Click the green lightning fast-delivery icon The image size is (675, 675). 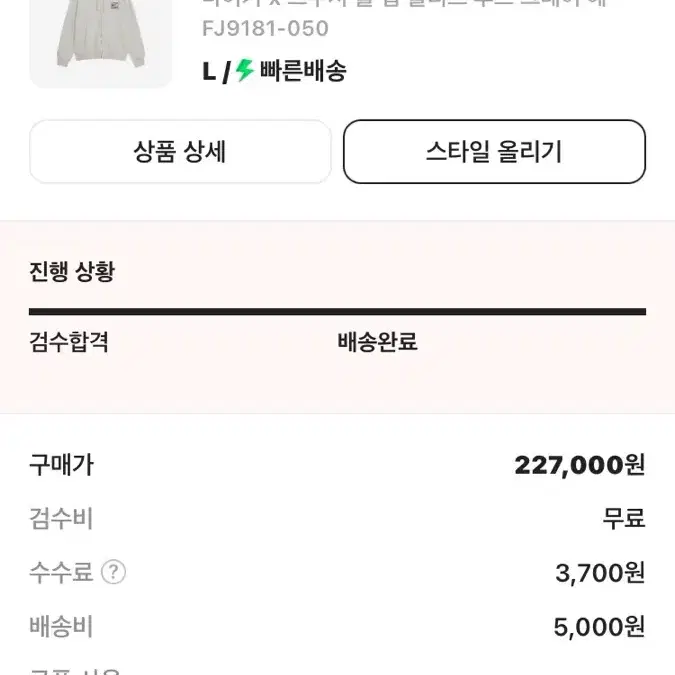point(245,70)
